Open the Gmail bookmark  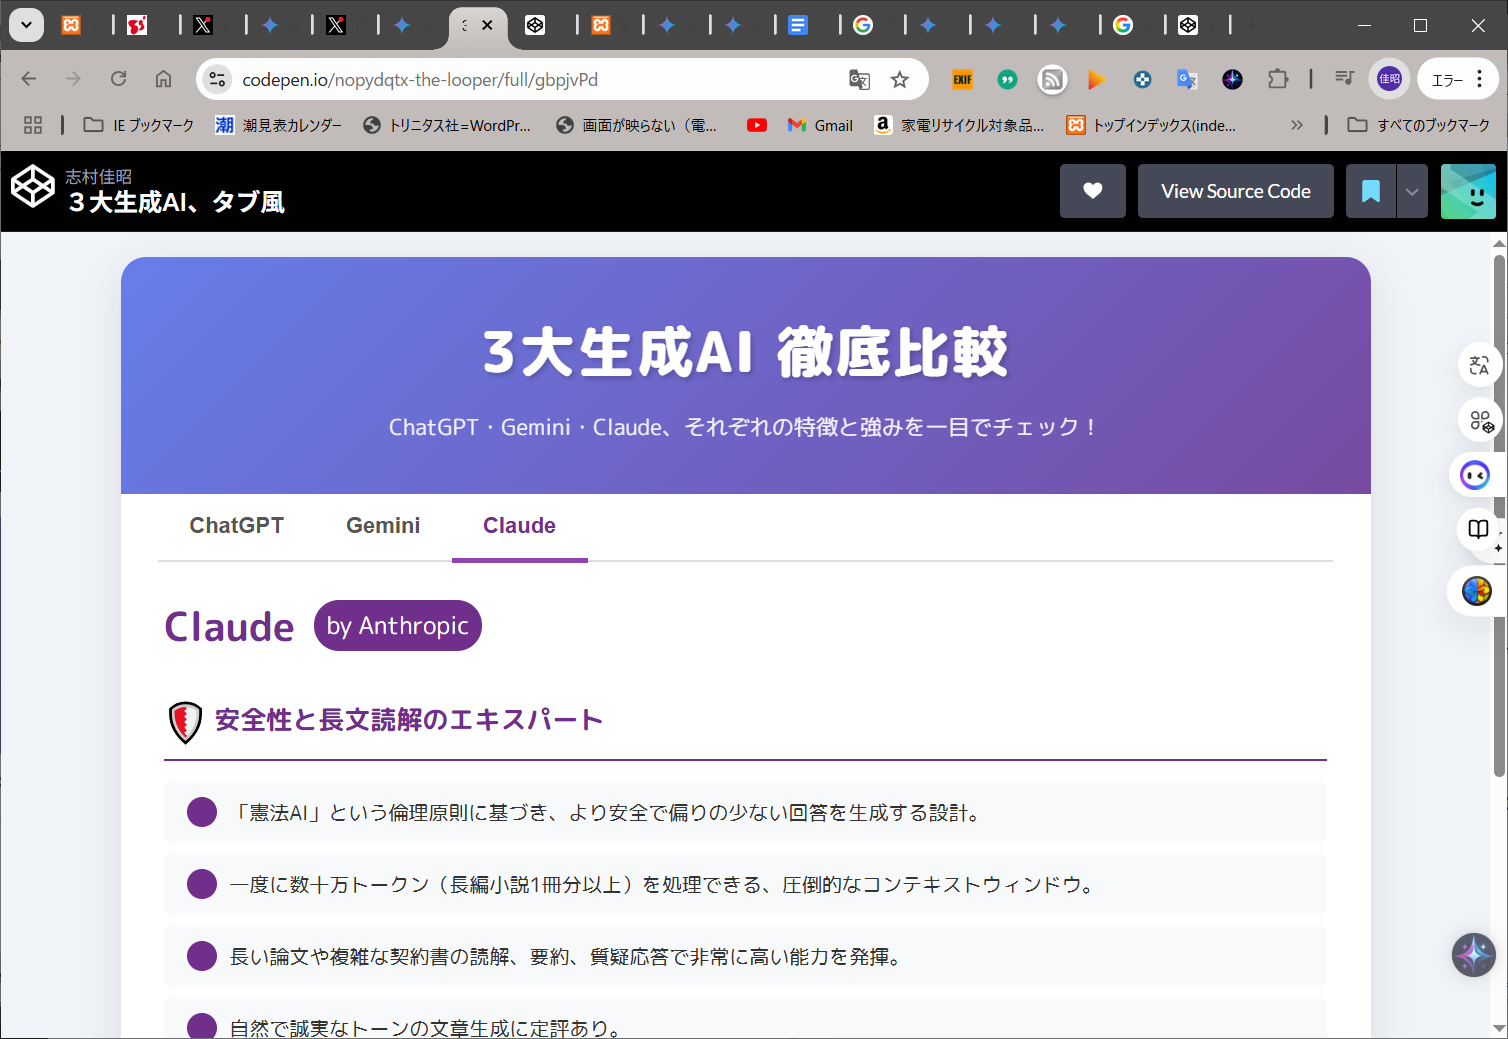click(820, 125)
